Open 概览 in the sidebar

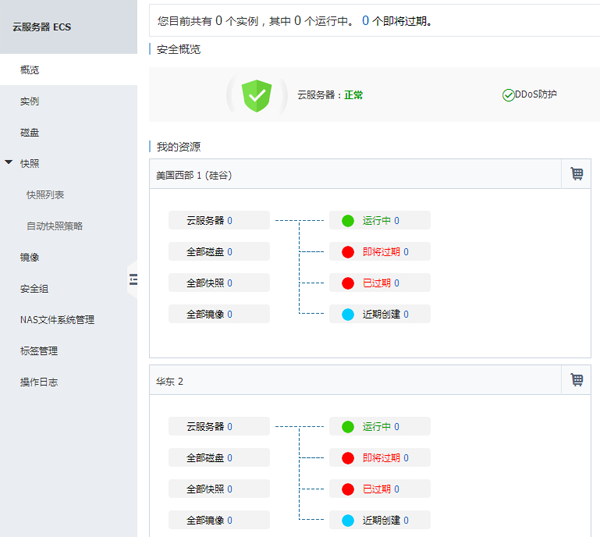(30, 70)
